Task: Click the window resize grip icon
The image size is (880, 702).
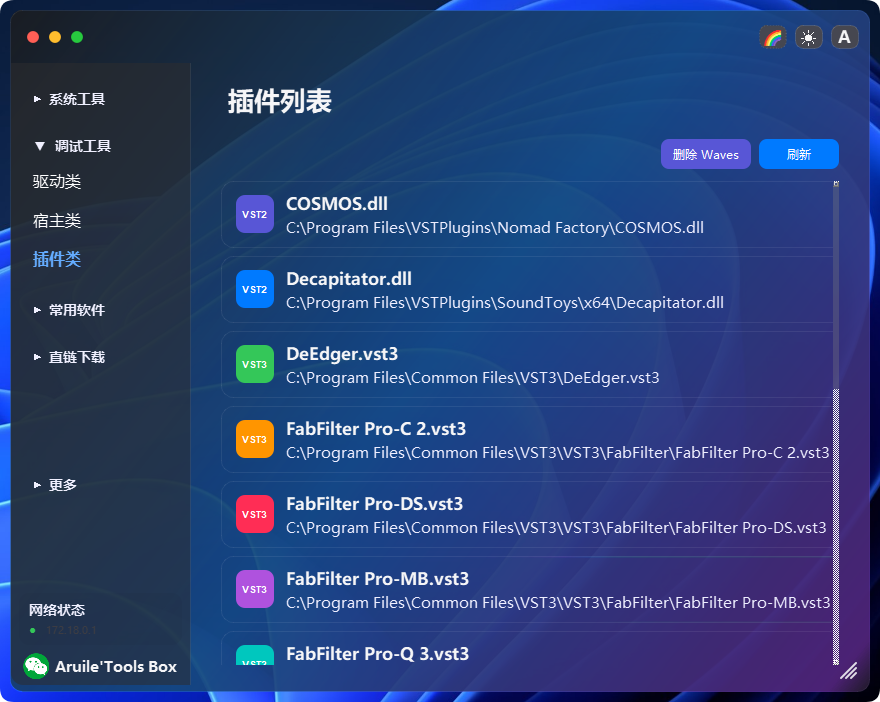Action: pos(849,671)
